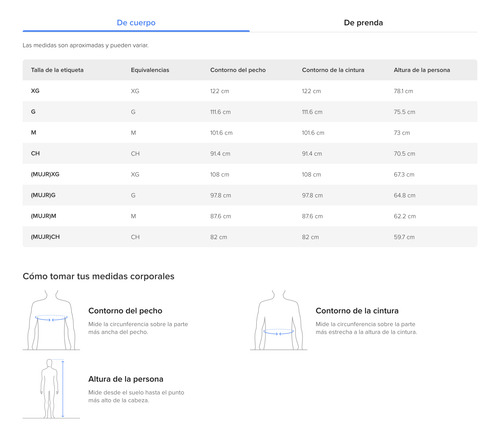Select the (MUJR)CH size row label
The width and height of the screenshot is (500, 438).
pos(45,237)
